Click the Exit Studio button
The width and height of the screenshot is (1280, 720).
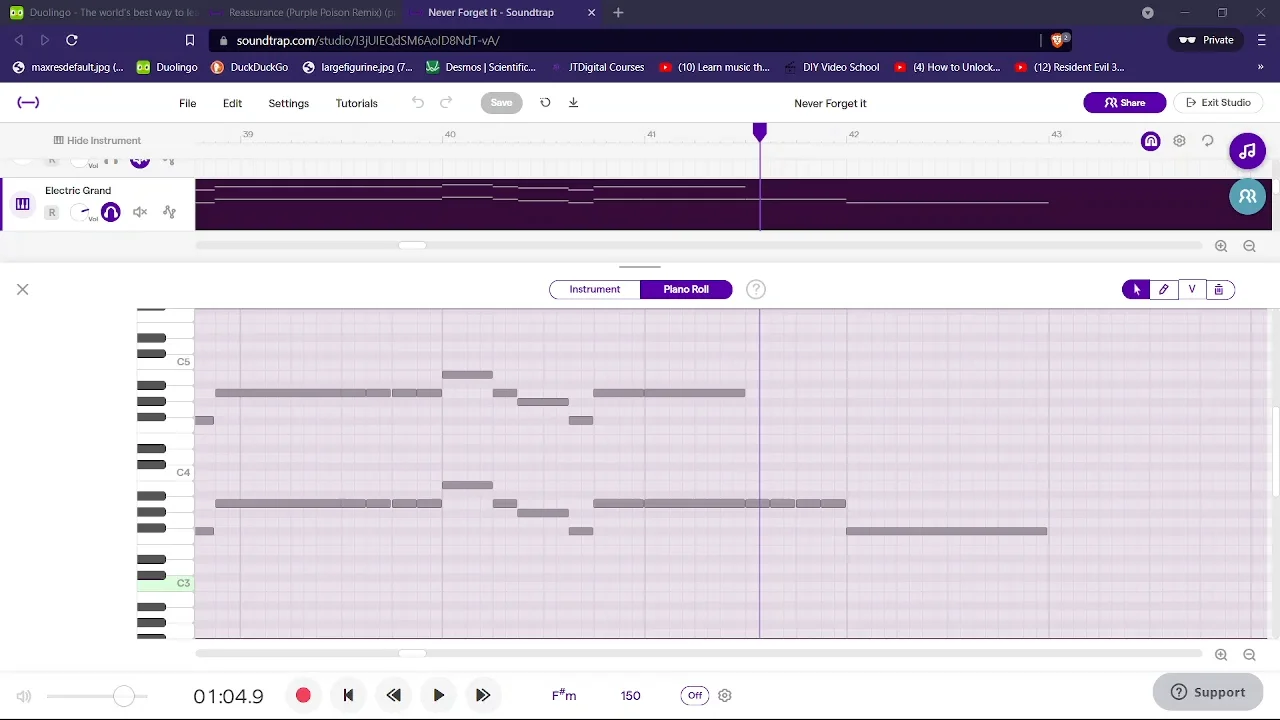pyautogui.click(x=1218, y=103)
